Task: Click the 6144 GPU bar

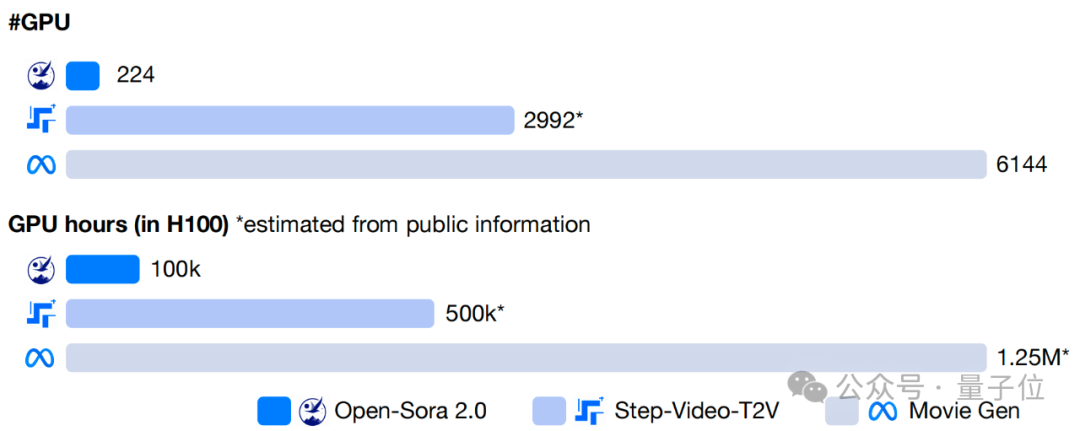Action: (x=526, y=165)
